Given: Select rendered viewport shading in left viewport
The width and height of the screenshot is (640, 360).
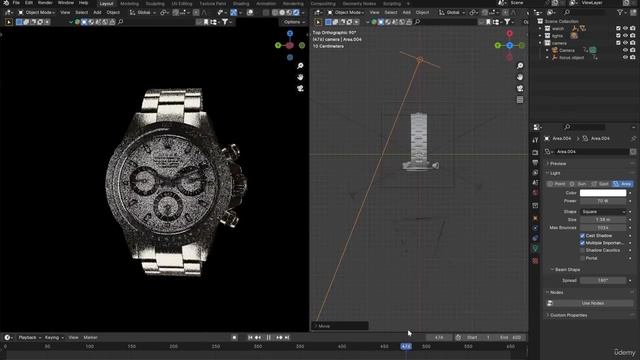Looking at the screenshot, I should tap(296, 13).
